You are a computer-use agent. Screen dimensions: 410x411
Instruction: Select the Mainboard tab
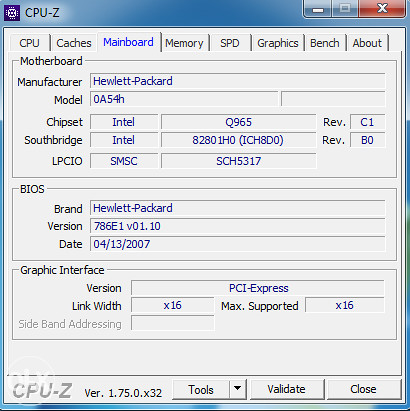(x=129, y=42)
